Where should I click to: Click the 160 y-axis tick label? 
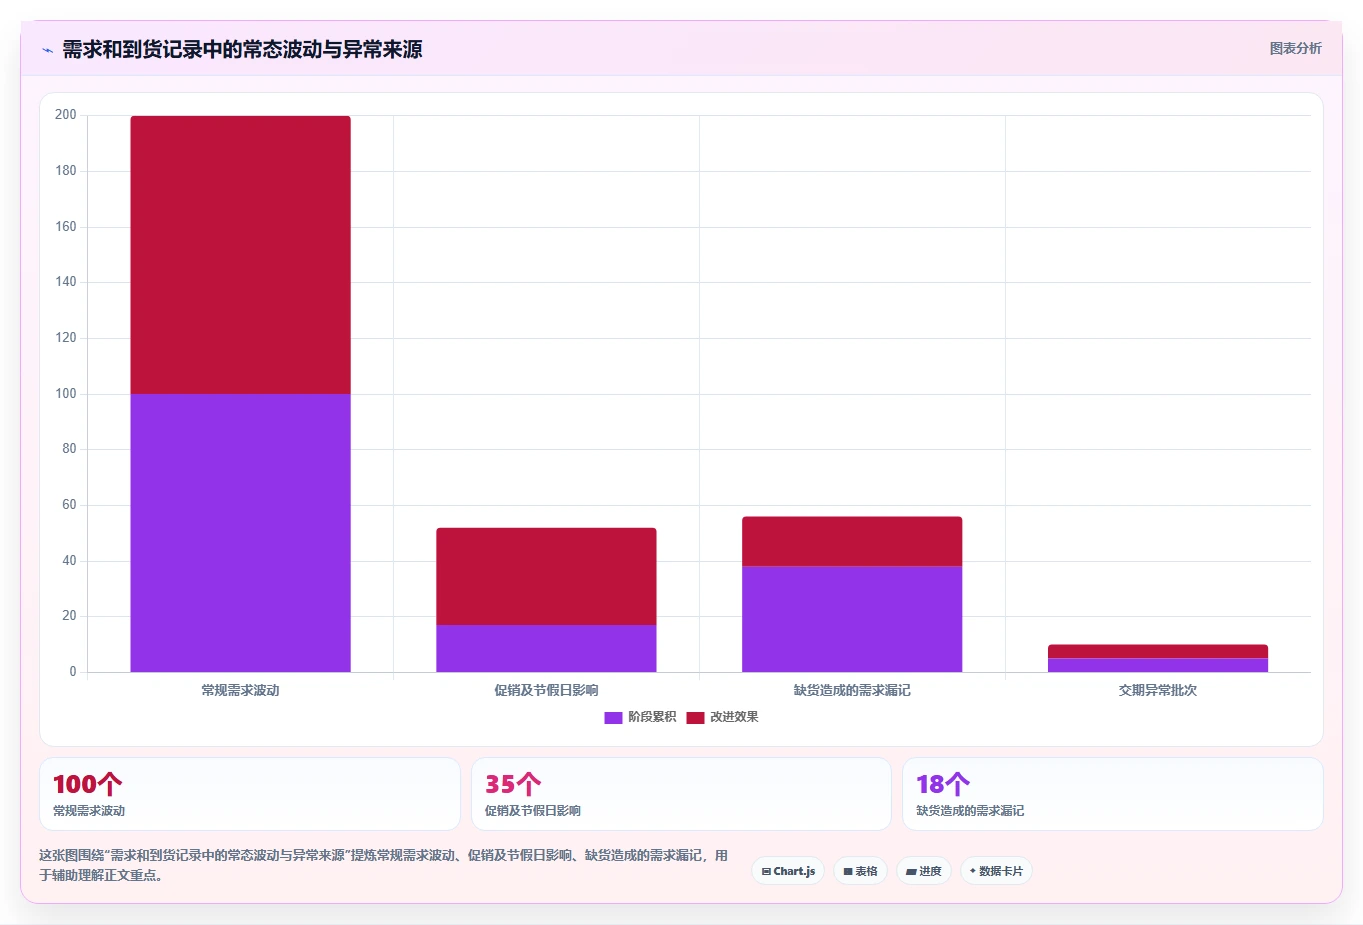[66, 227]
